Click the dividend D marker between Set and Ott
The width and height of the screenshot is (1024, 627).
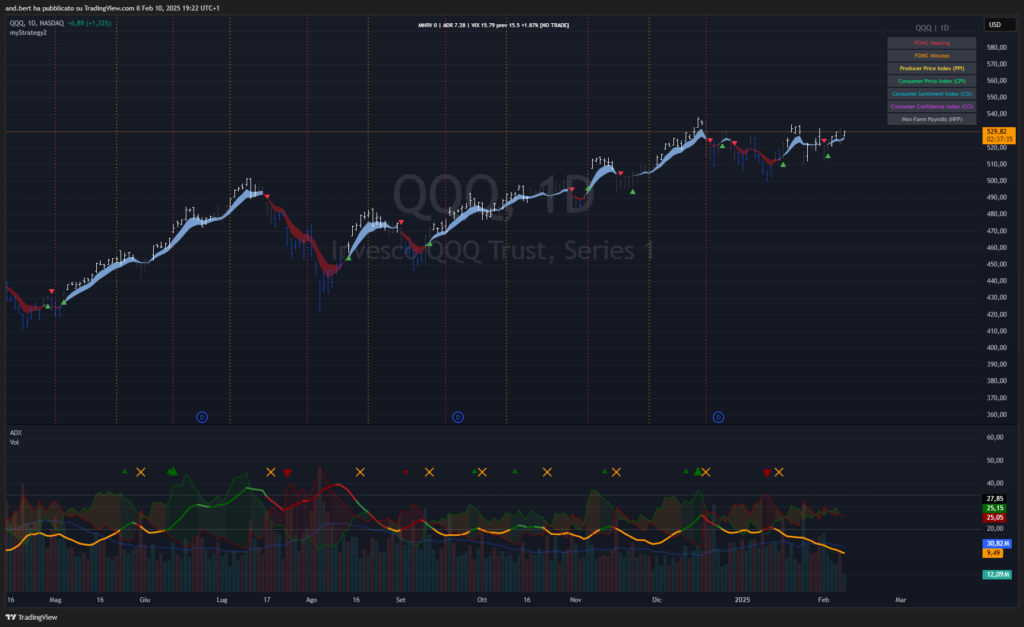coord(458,415)
